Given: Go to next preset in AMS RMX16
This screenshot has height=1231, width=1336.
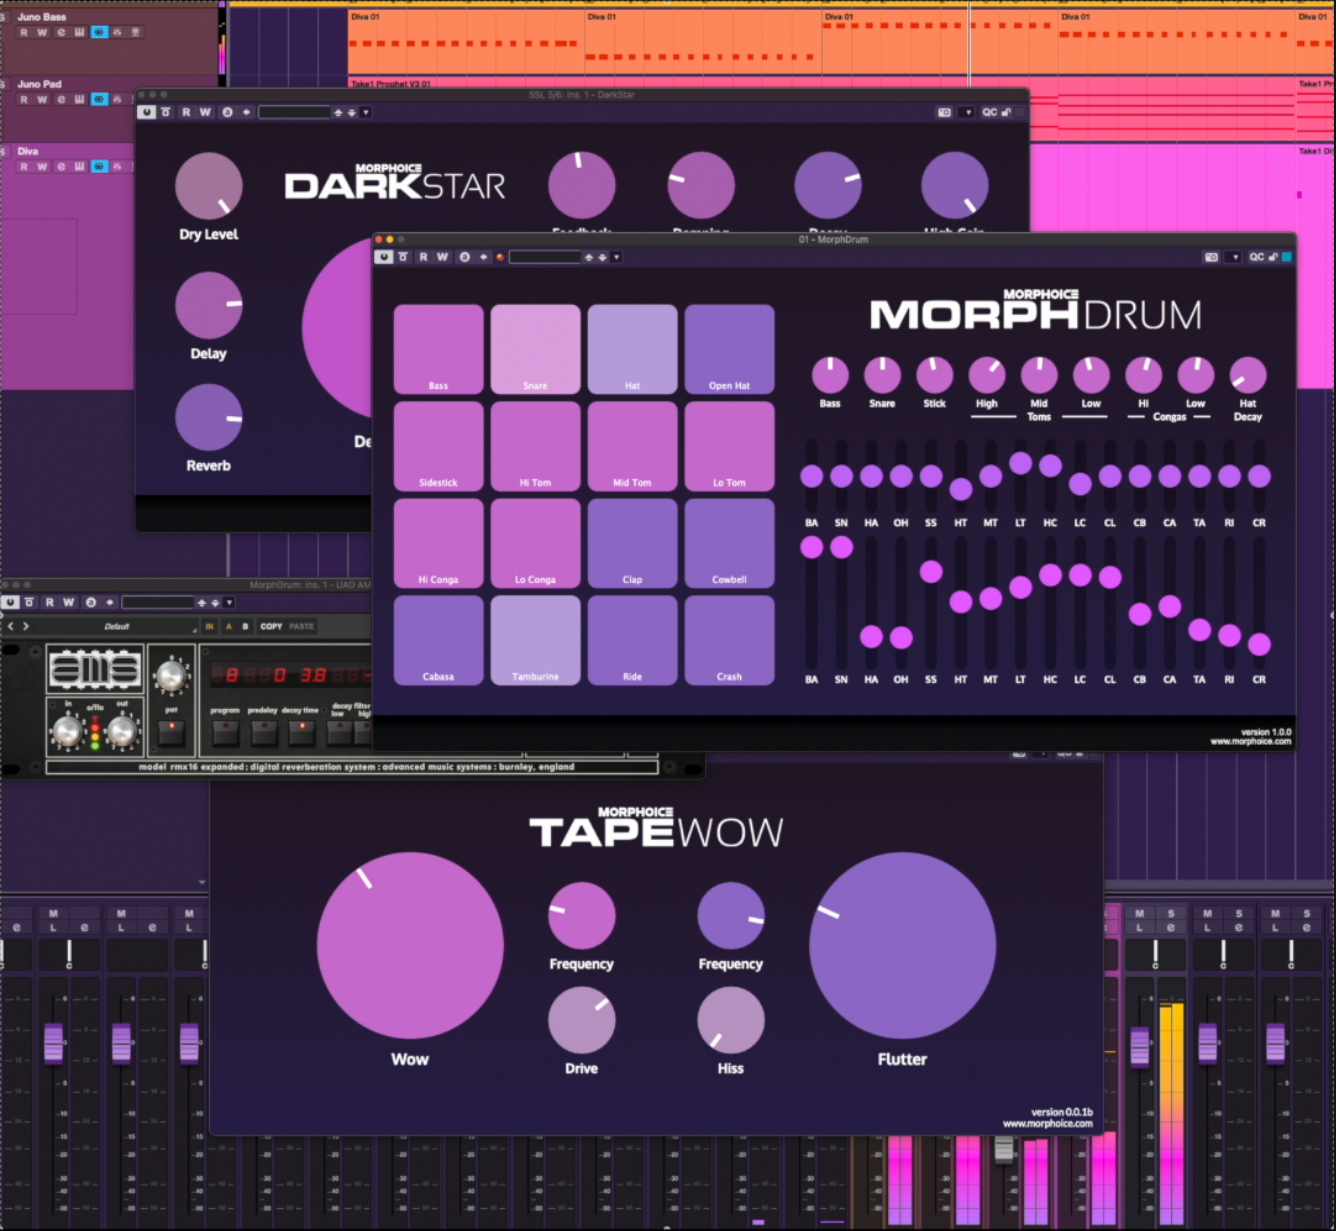Looking at the screenshot, I should [26, 626].
